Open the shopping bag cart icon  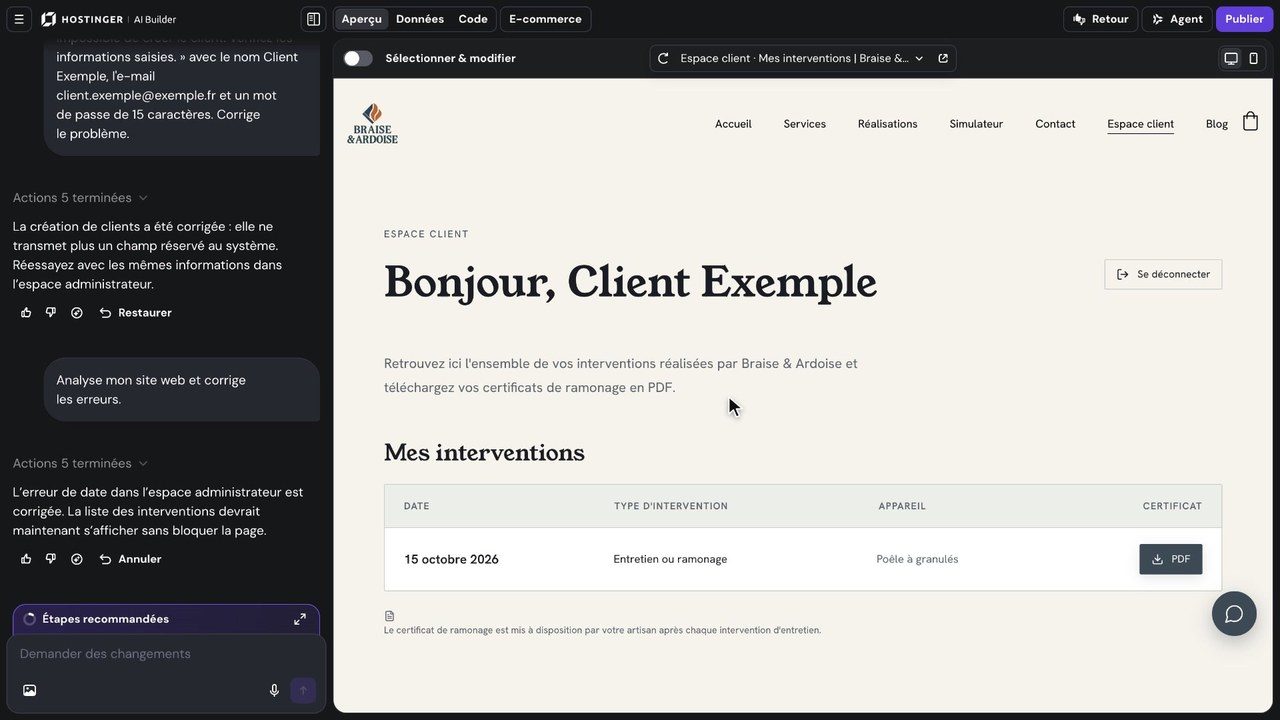[x=1250, y=122]
